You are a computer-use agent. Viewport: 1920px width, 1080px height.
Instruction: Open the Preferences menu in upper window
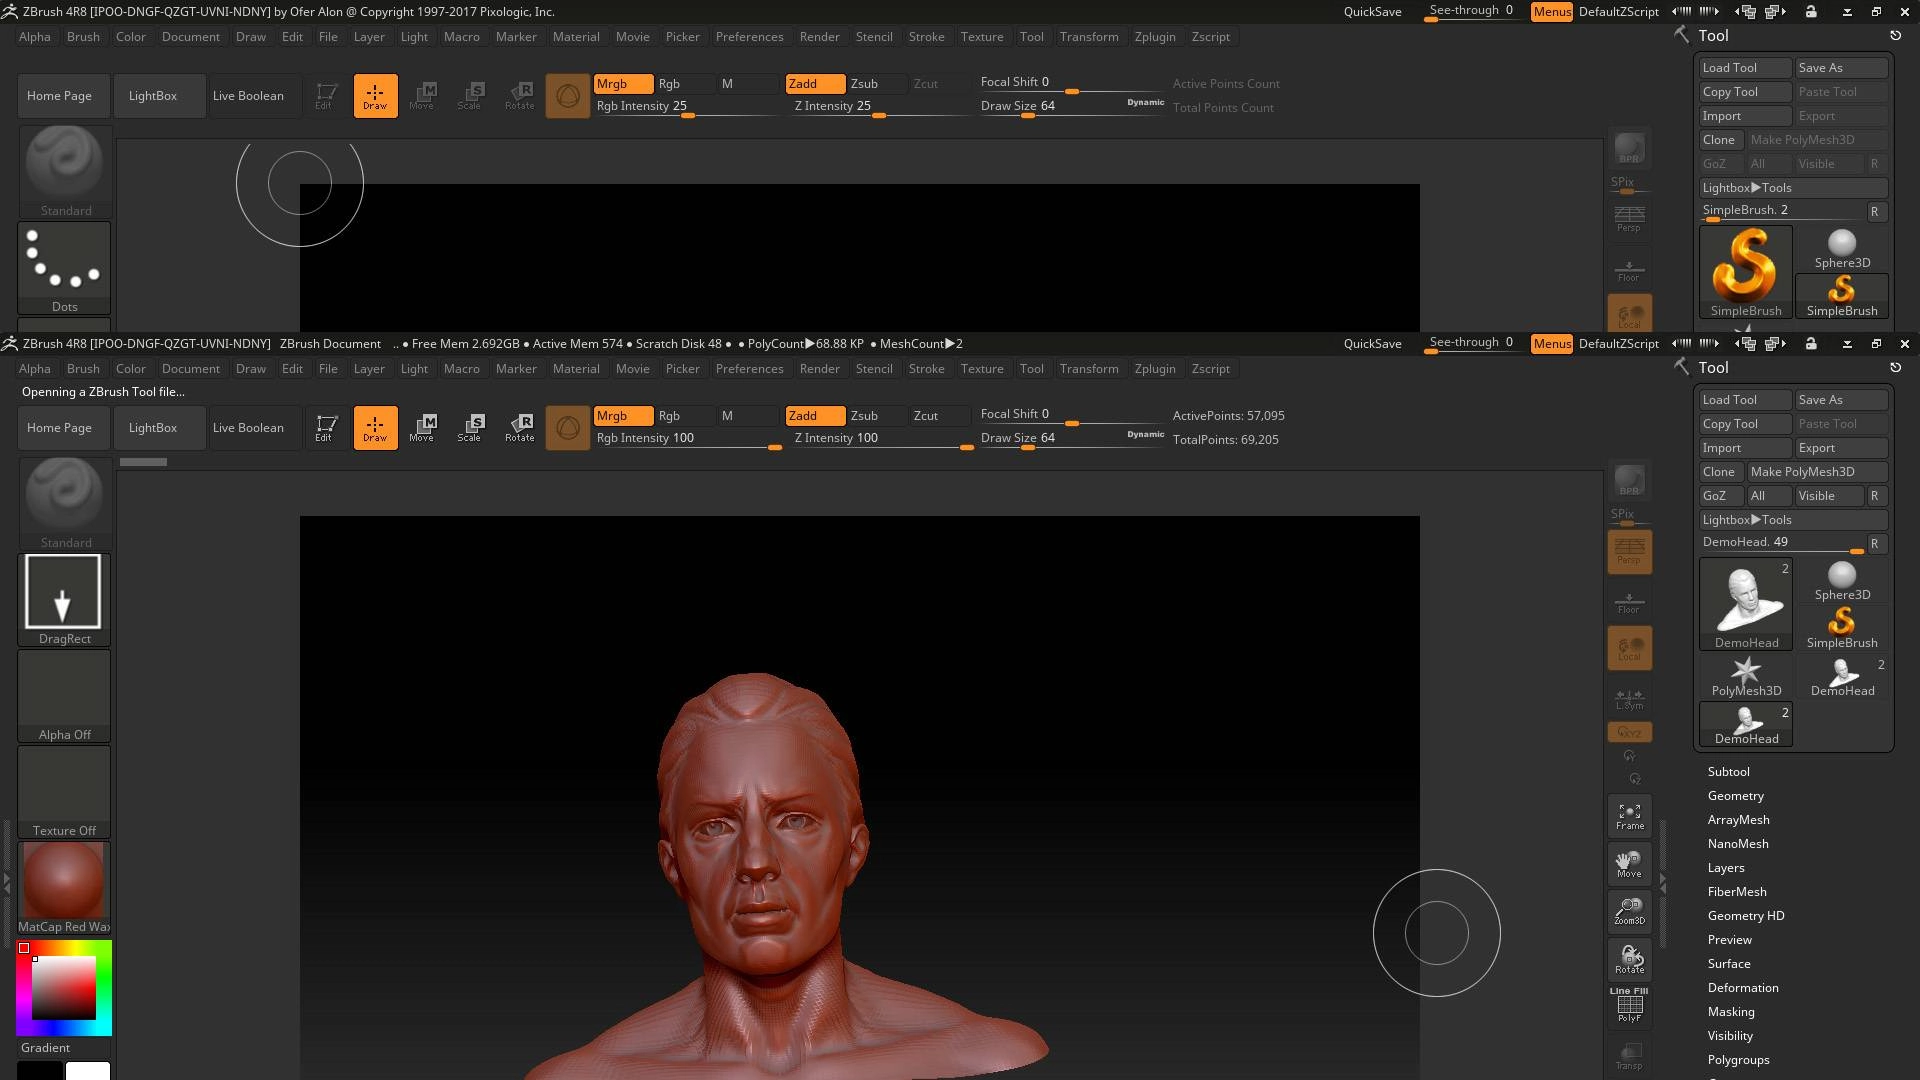click(x=749, y=37)
